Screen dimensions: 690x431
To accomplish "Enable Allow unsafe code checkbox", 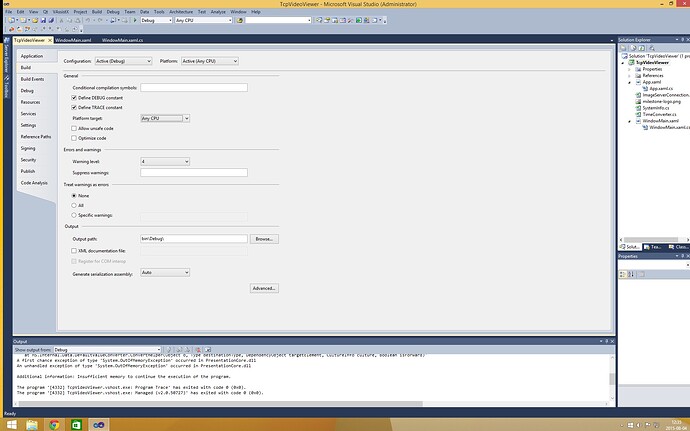I will pos(74,129).
